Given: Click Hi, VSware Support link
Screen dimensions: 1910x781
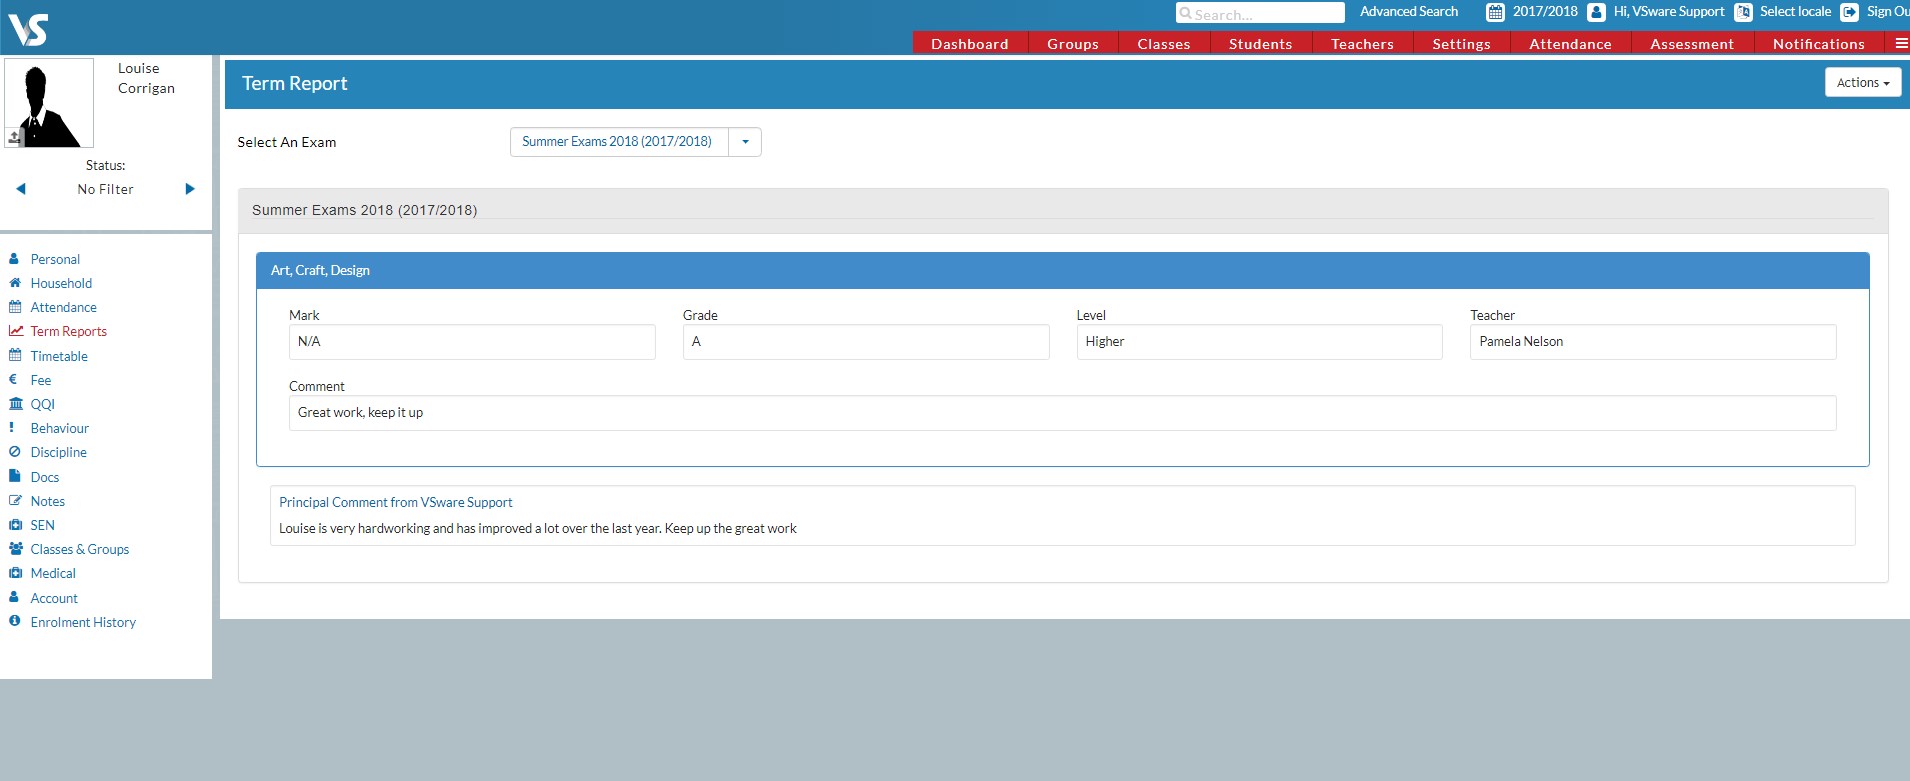Looking at the screenshot, I should coord(1669,12).
